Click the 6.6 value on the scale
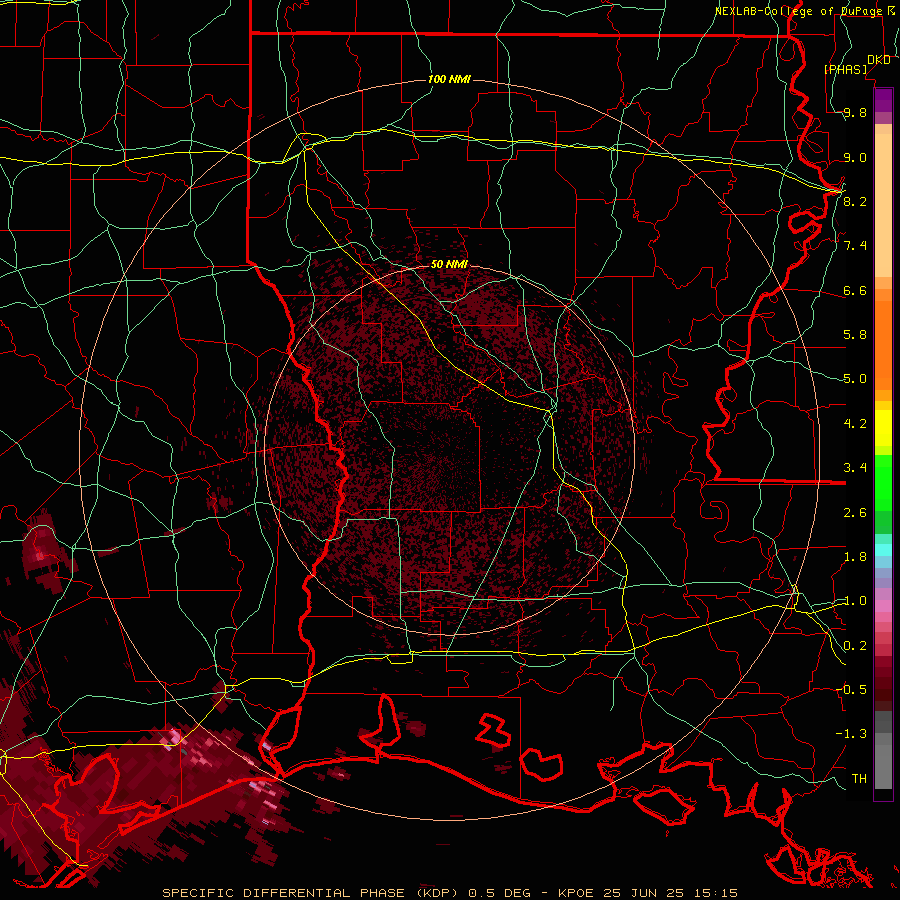The height and width of the screenshot is (900, 900). click(x=855, y=290)
